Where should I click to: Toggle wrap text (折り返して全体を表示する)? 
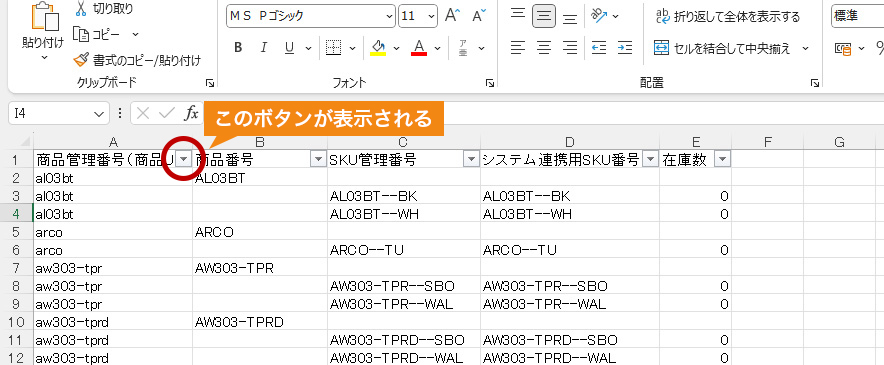click(x=728, y=16)
